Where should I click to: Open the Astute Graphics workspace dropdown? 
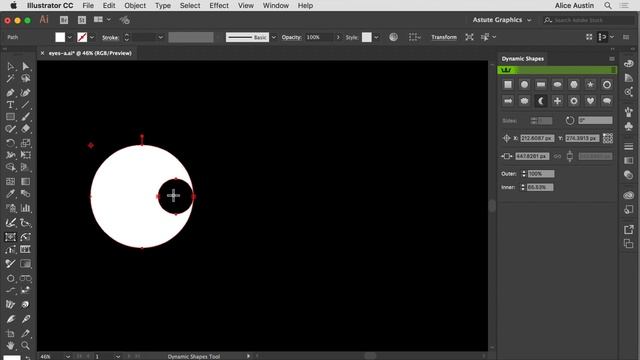502,20
